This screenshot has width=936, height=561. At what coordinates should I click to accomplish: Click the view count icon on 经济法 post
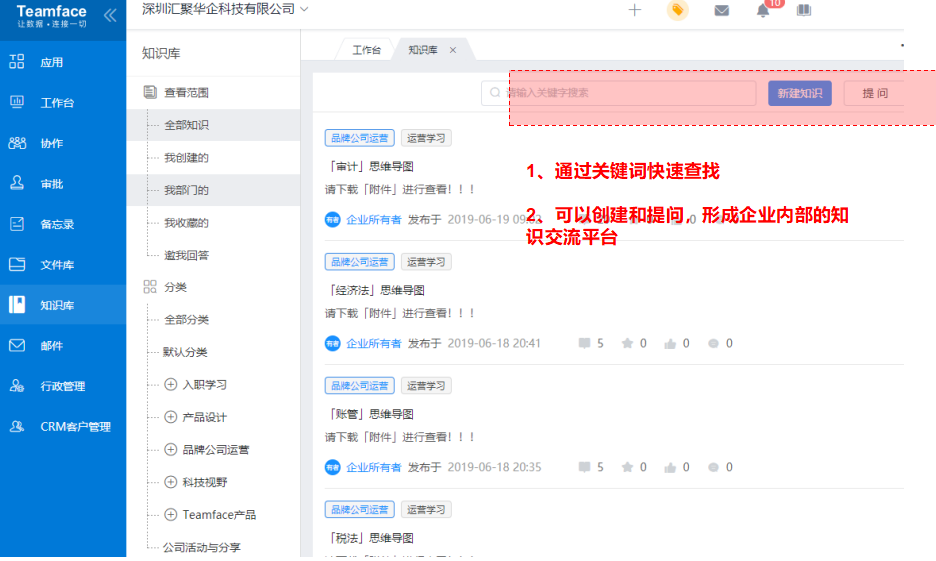point(713,343)
